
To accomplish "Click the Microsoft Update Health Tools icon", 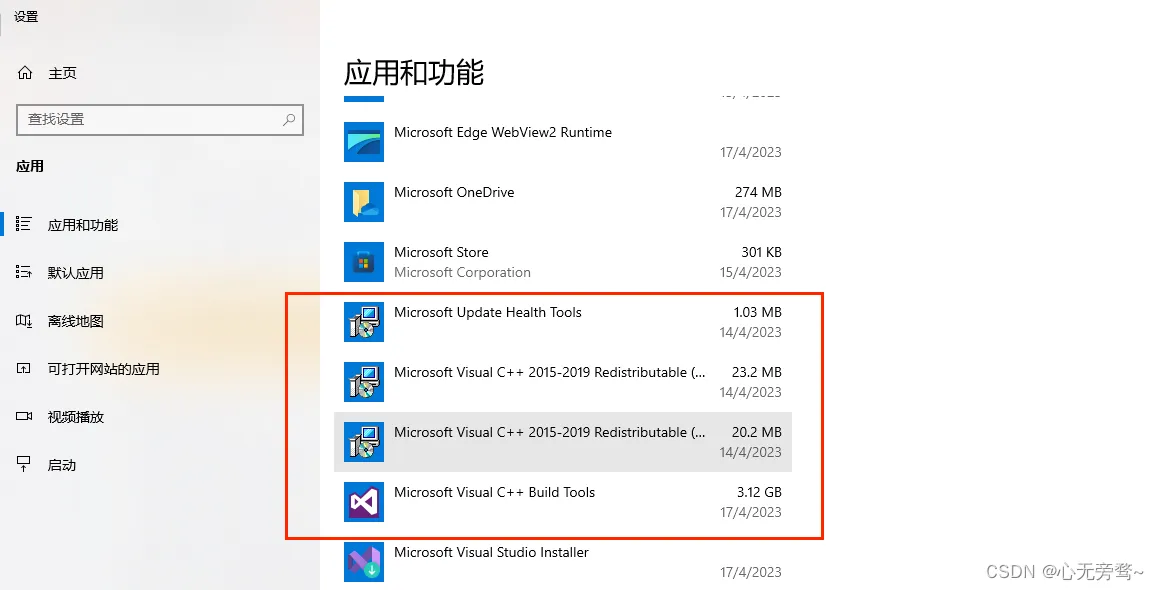I will pos(364,322).
